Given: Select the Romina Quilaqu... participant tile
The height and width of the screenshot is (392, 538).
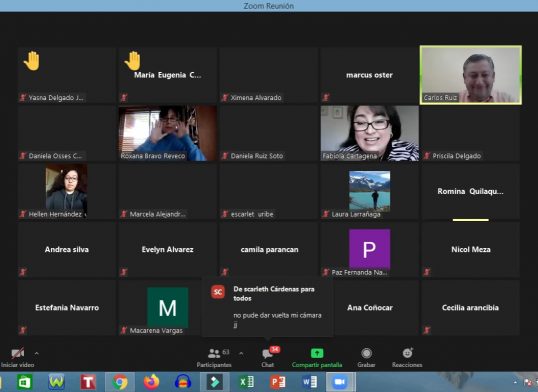Looking at the screenshot, I should (470, 191).
